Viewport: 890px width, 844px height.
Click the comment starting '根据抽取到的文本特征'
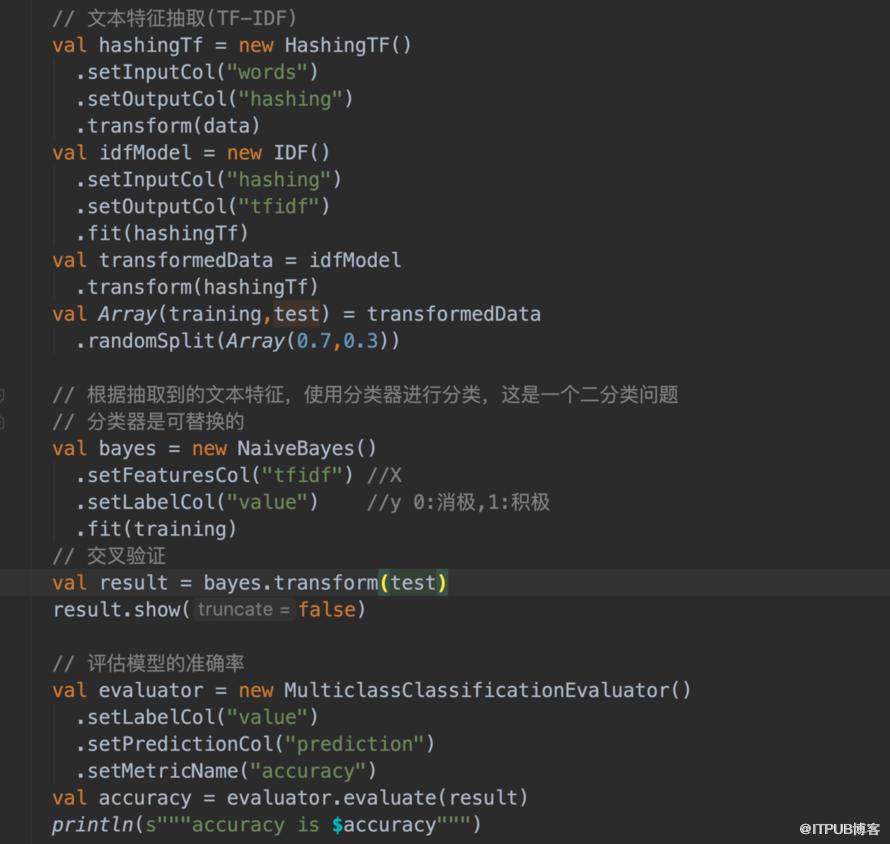[x=366, y=395]
